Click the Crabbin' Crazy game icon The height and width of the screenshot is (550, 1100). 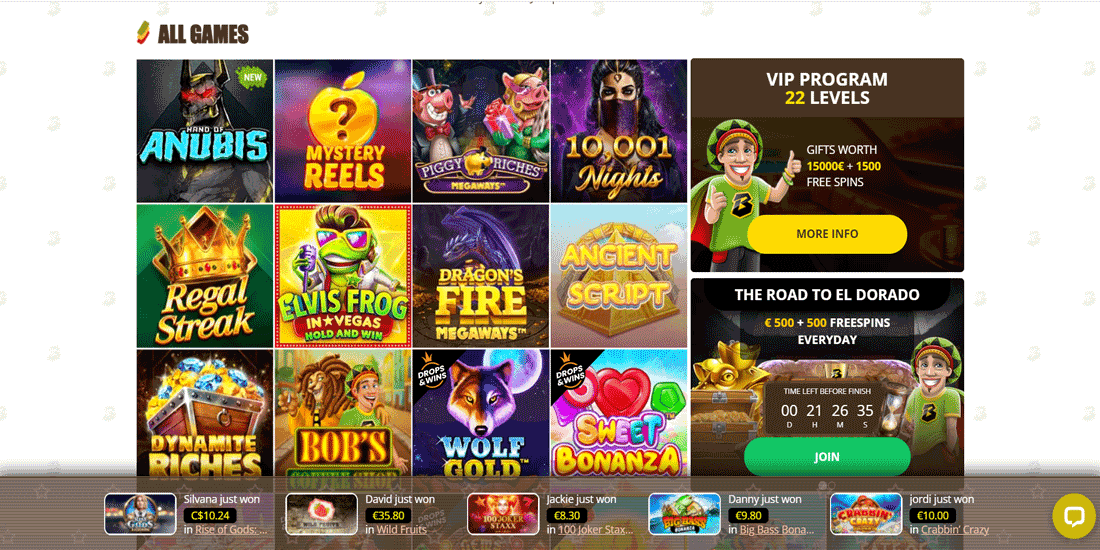[866, 514]
